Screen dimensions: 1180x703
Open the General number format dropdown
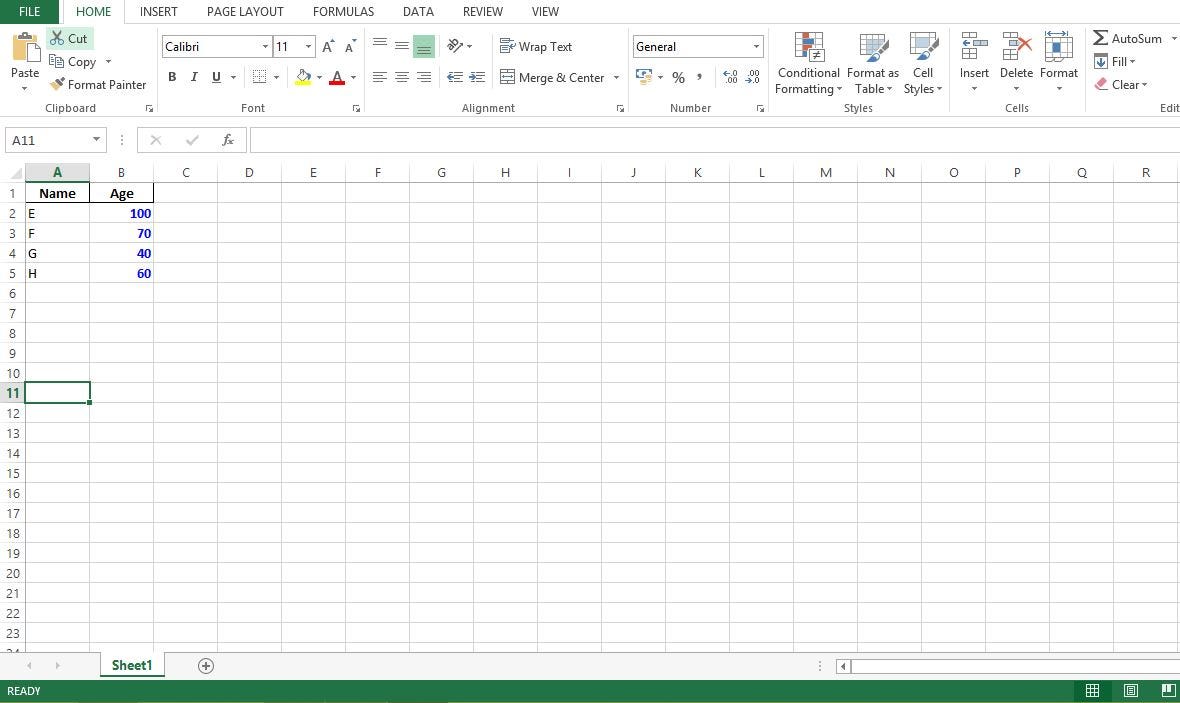tap(756, 47)
